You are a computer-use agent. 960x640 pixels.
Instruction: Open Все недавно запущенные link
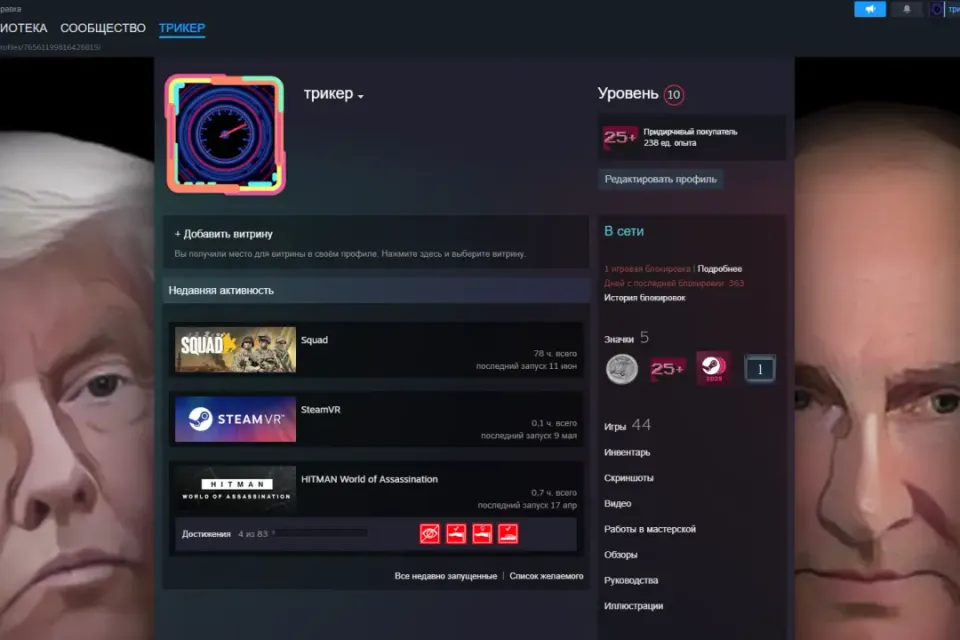point(446,576)
